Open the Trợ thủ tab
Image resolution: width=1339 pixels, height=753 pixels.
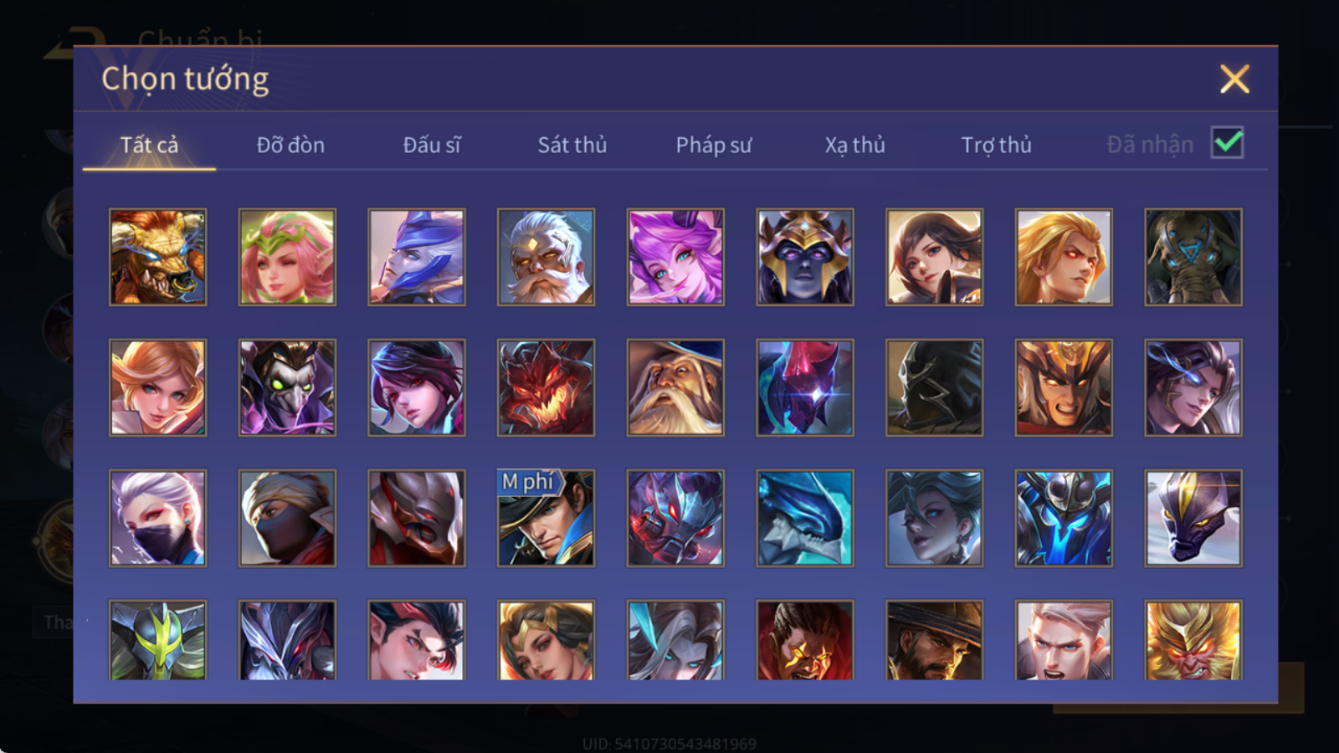click(996, 145)
